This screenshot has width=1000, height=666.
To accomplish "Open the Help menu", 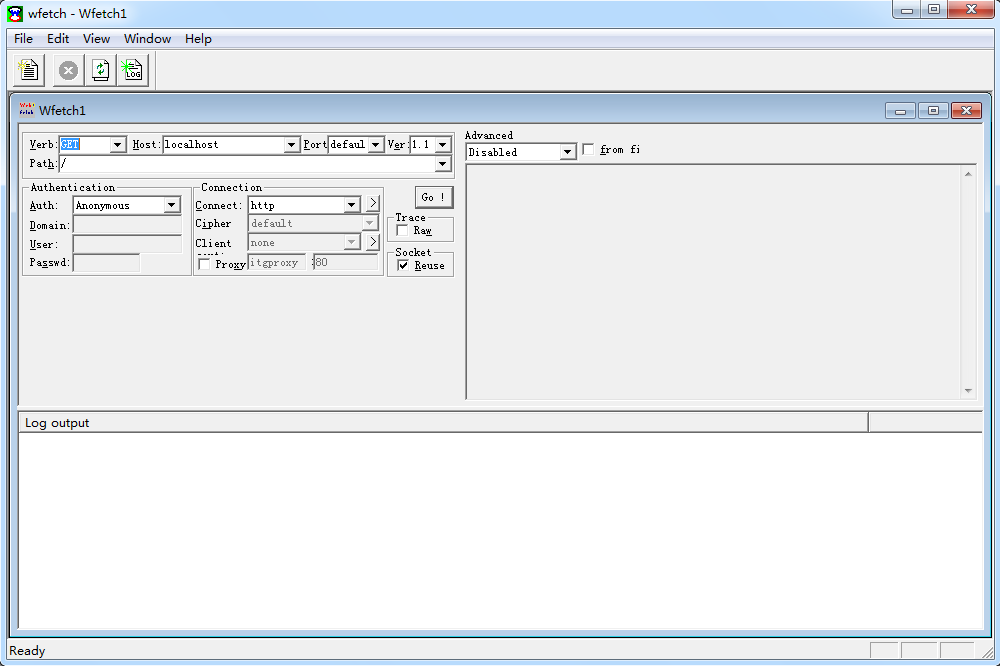I will [x=198, y=39].
